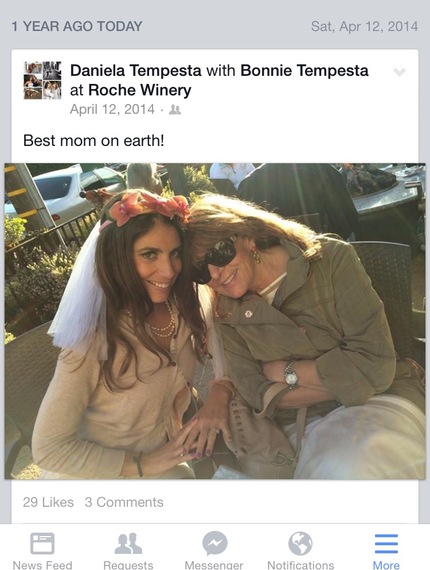Open Bonnie Tempesta's profile link
Viewport: 430px width, 570px height.
(x=304, y=71)
